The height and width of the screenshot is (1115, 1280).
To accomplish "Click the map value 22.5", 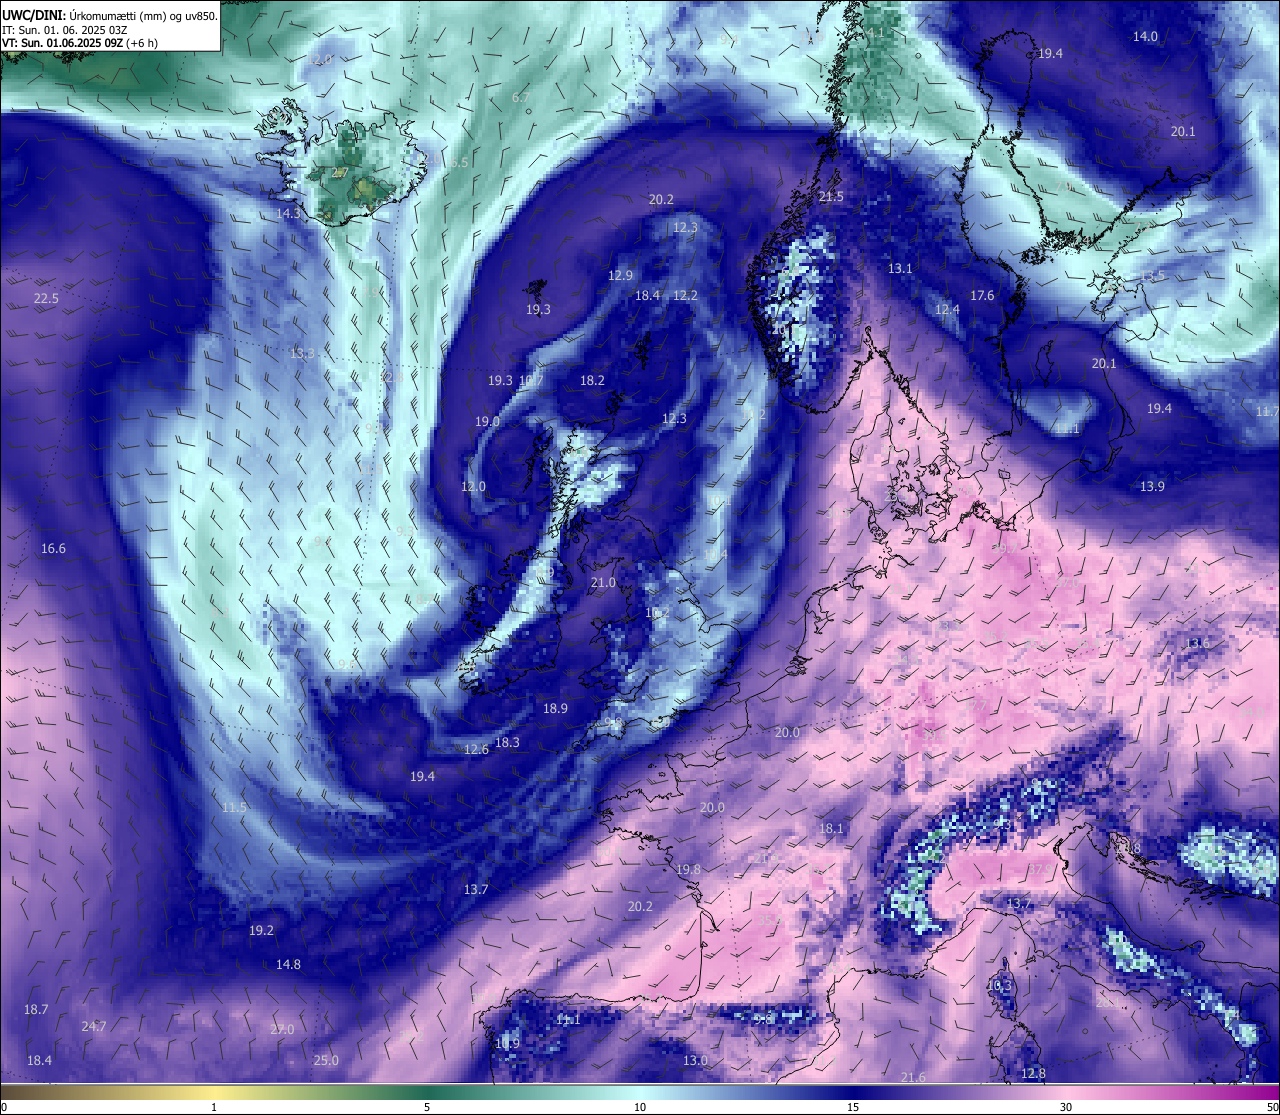I will coord(46,299).
